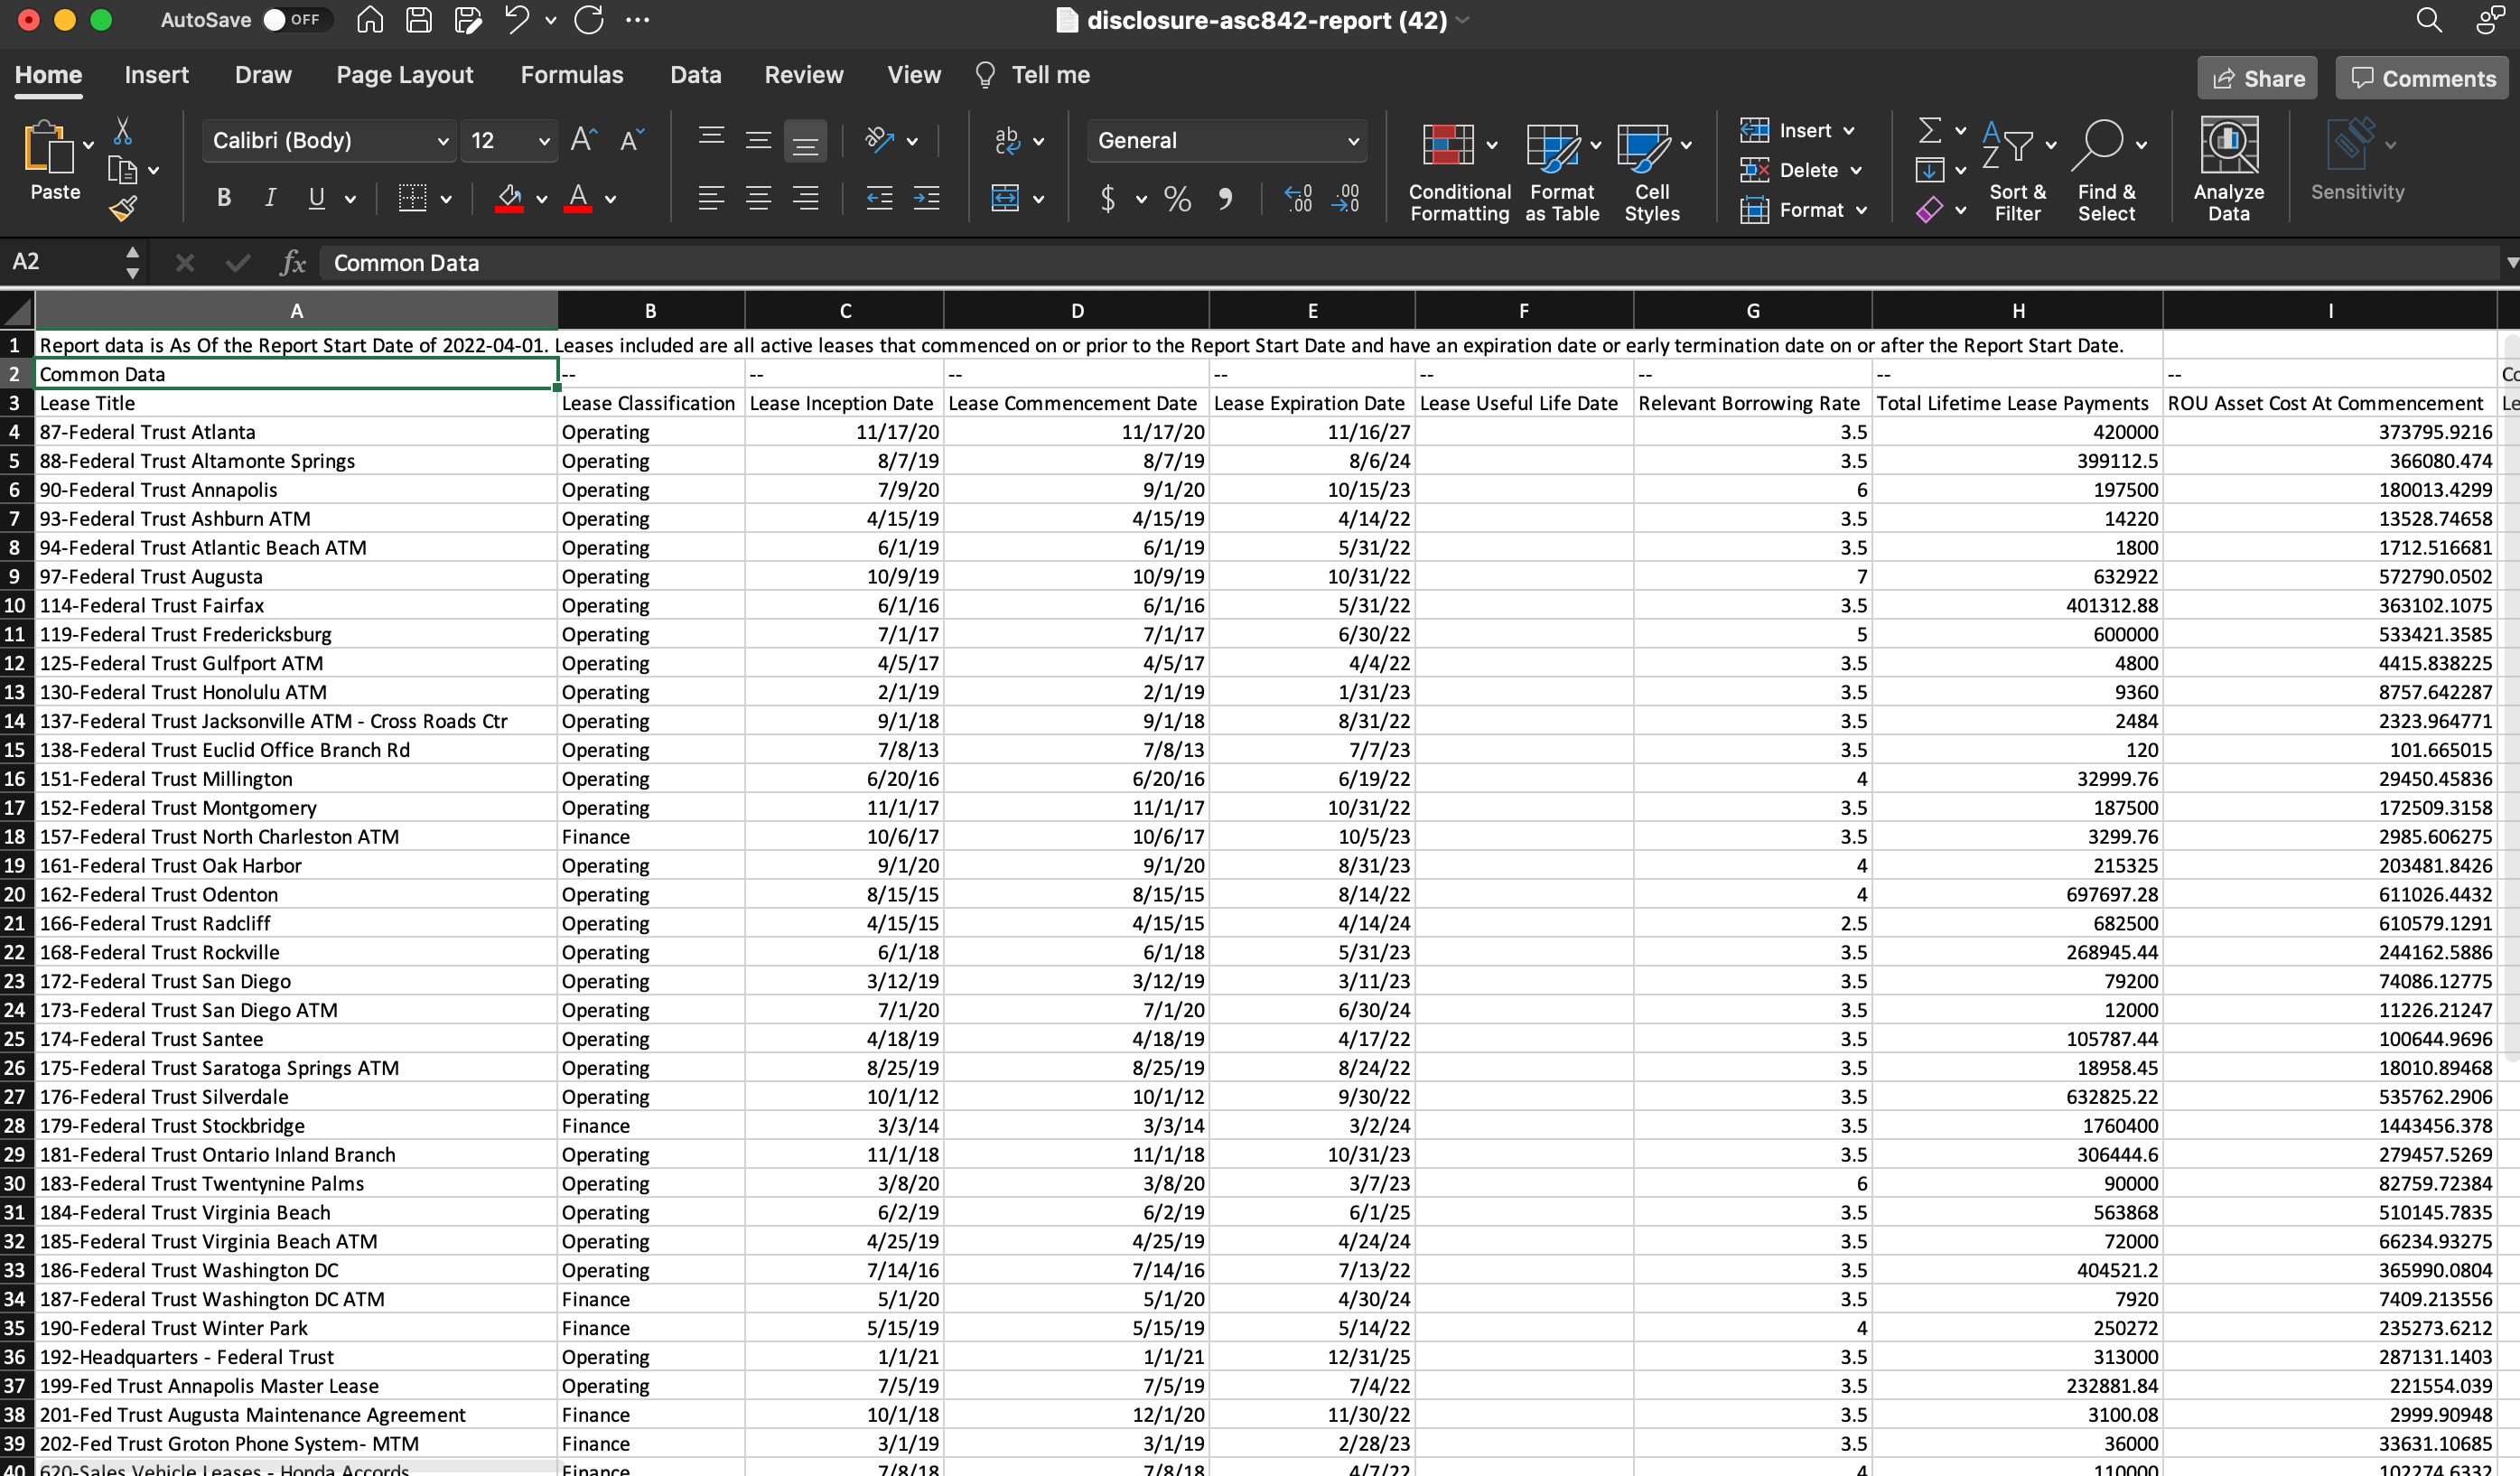Cut selection with the scissors icon
2520x1476 pixels.
coord(123,131)
